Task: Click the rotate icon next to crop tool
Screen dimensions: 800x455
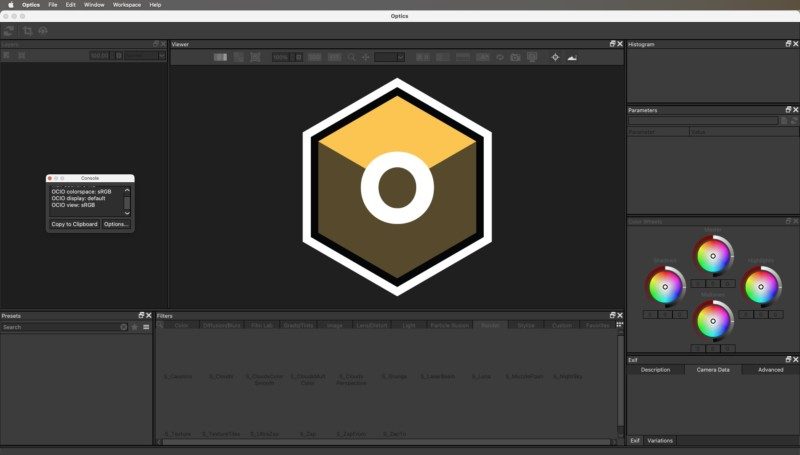Action: tap(43, 31)
